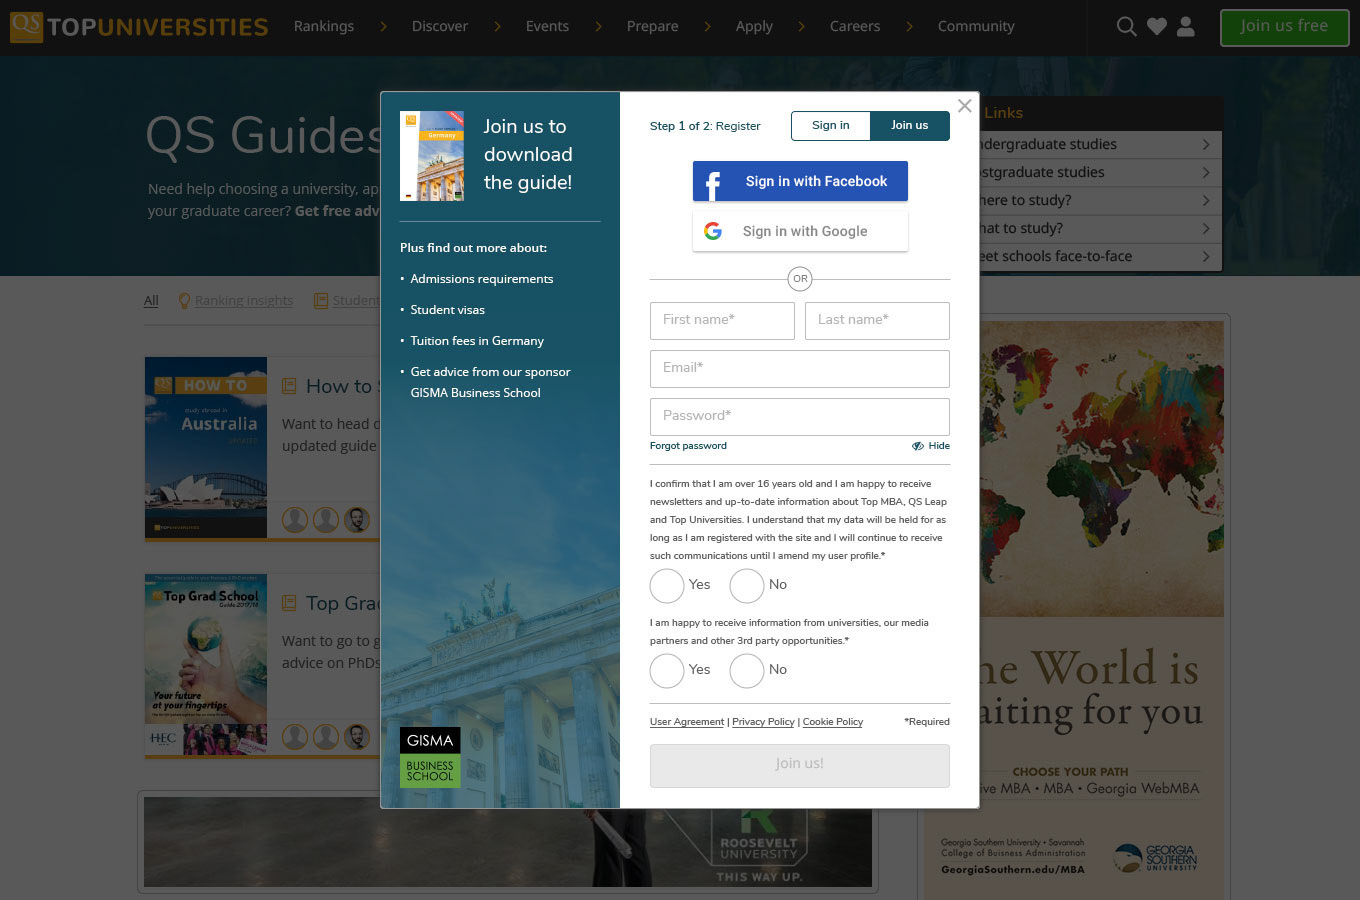Click the QS TopUniversities logo
Screen dimensions: 1360x900
point(139,27)
